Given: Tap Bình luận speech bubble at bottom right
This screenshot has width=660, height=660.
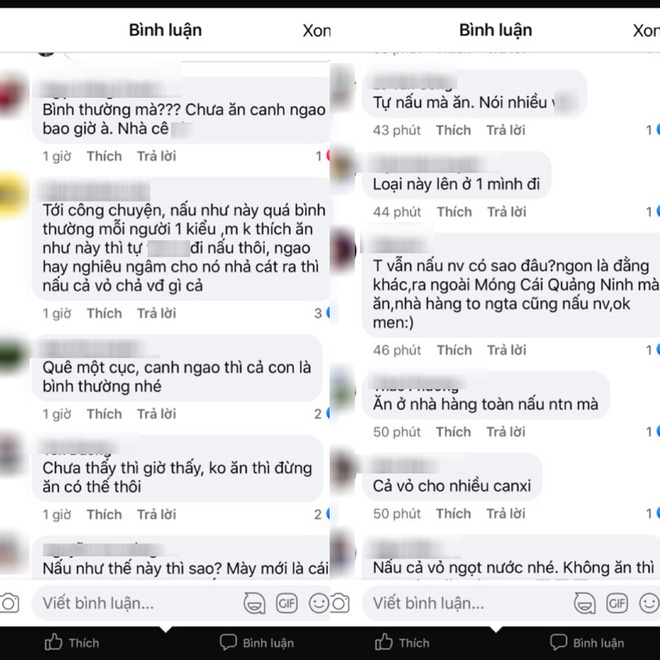Looking at the screenshot, I should pos(587,643).
